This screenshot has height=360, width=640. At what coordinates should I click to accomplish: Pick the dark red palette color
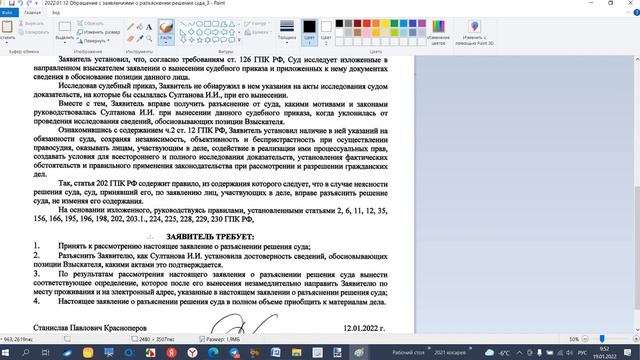click(x=358, y=23)
